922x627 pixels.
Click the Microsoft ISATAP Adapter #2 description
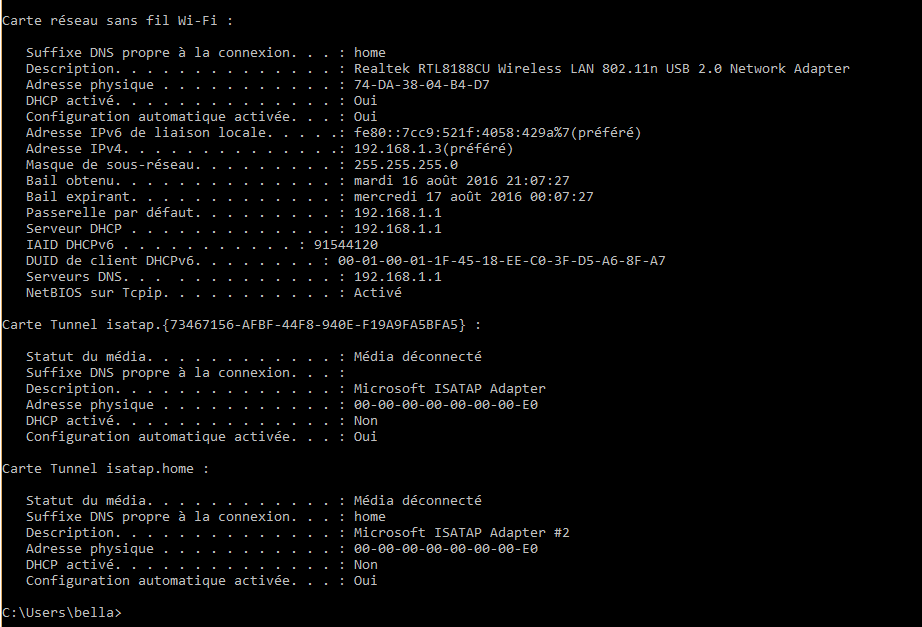[462, 533]
